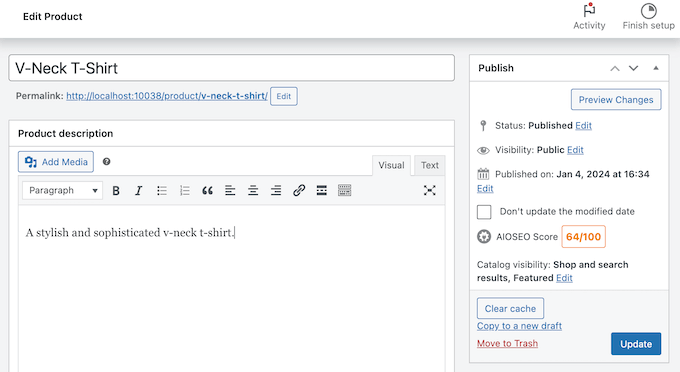Click the V-Neck T-Shirt title field
Screen dimensions: 680x372
point(232,68)
